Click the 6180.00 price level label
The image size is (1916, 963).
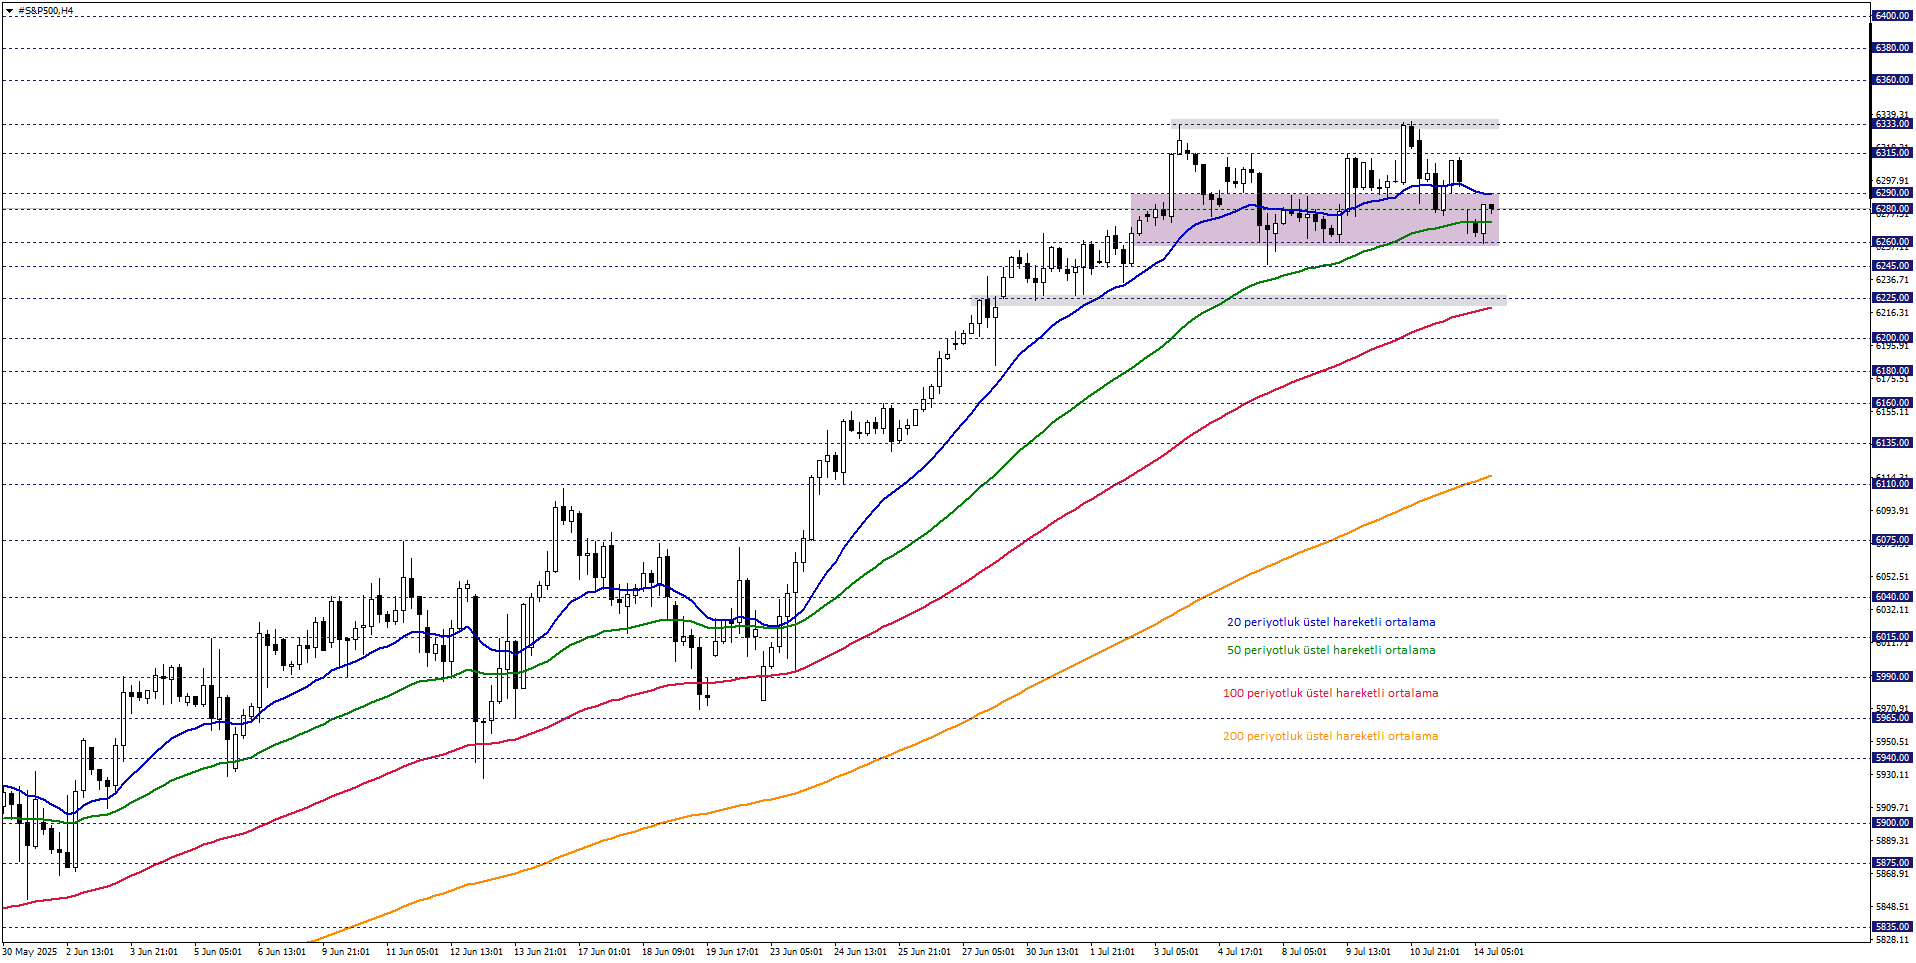pyautogui.click(x=1892, y=371)
